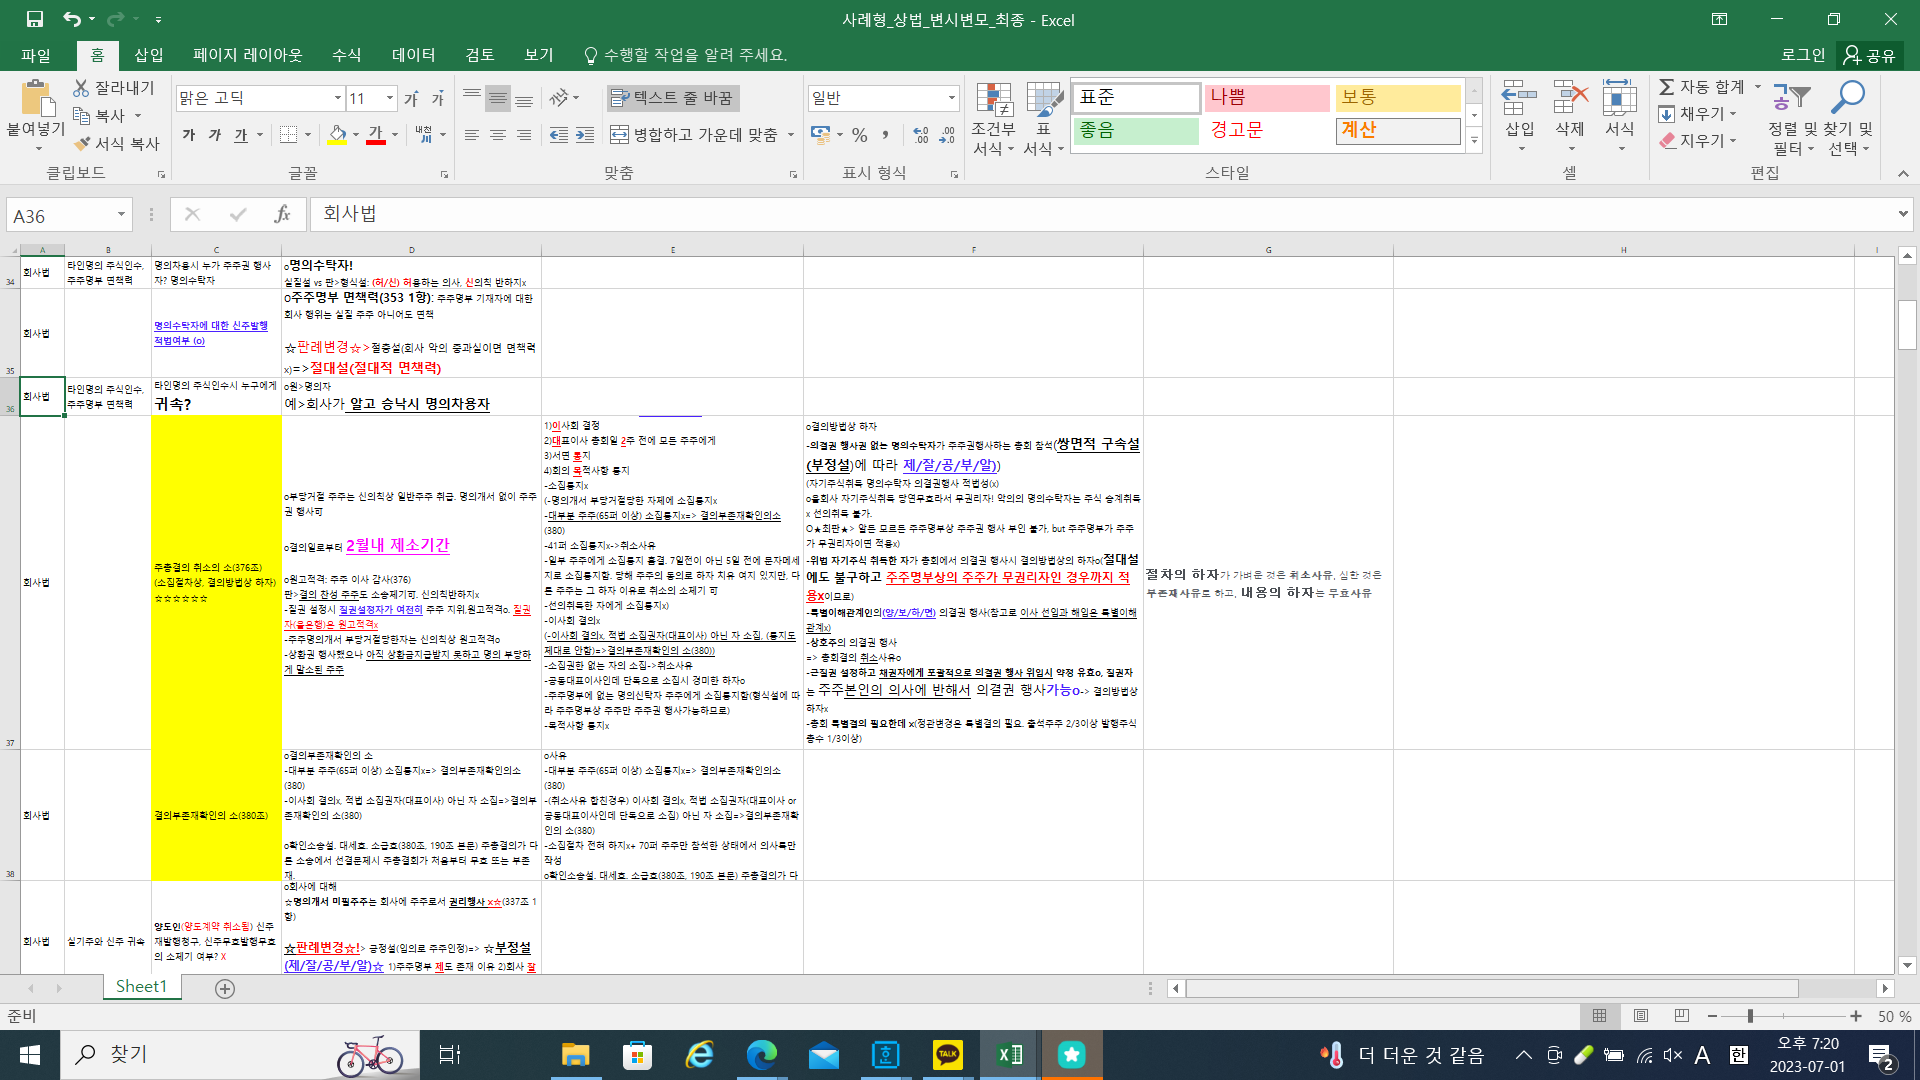Click the yellow fill color swatch button
The height and width of the screenshot is (1080, 1920).
click(337, 135)
